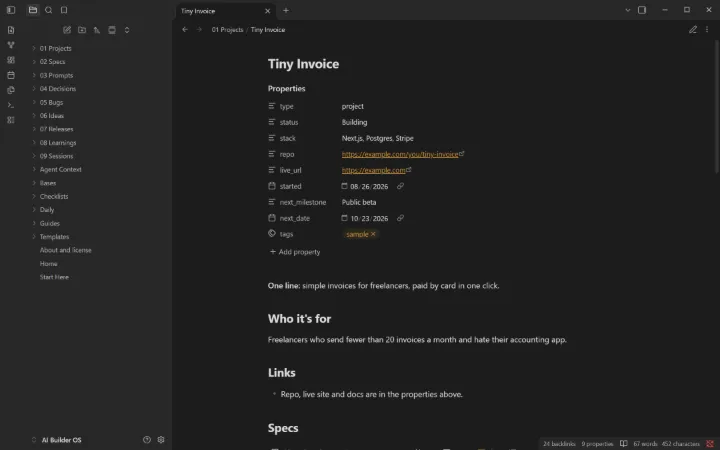Create a new note with the pencil icon
Screen dimensions: 720x450
67,30
